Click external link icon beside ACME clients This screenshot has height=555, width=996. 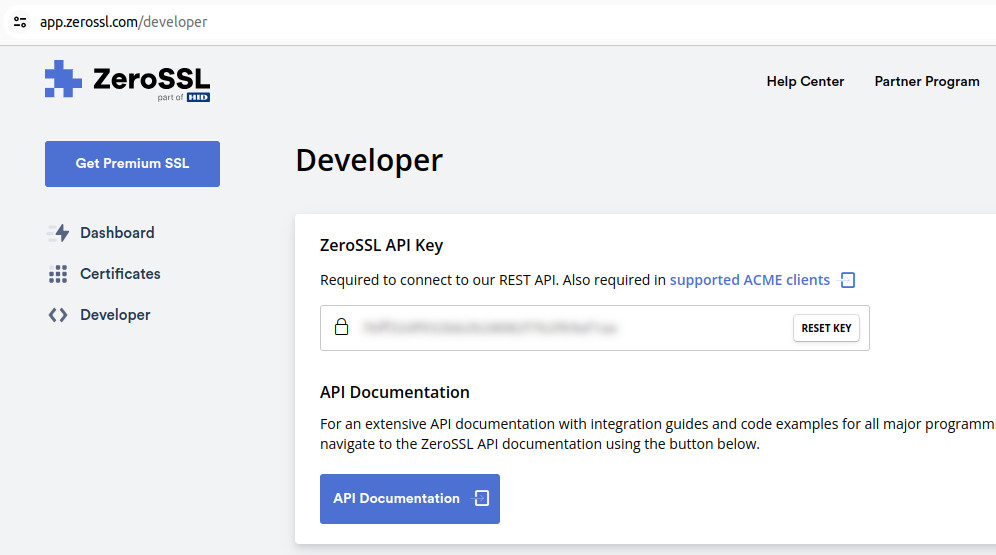(x=847, y=281)
